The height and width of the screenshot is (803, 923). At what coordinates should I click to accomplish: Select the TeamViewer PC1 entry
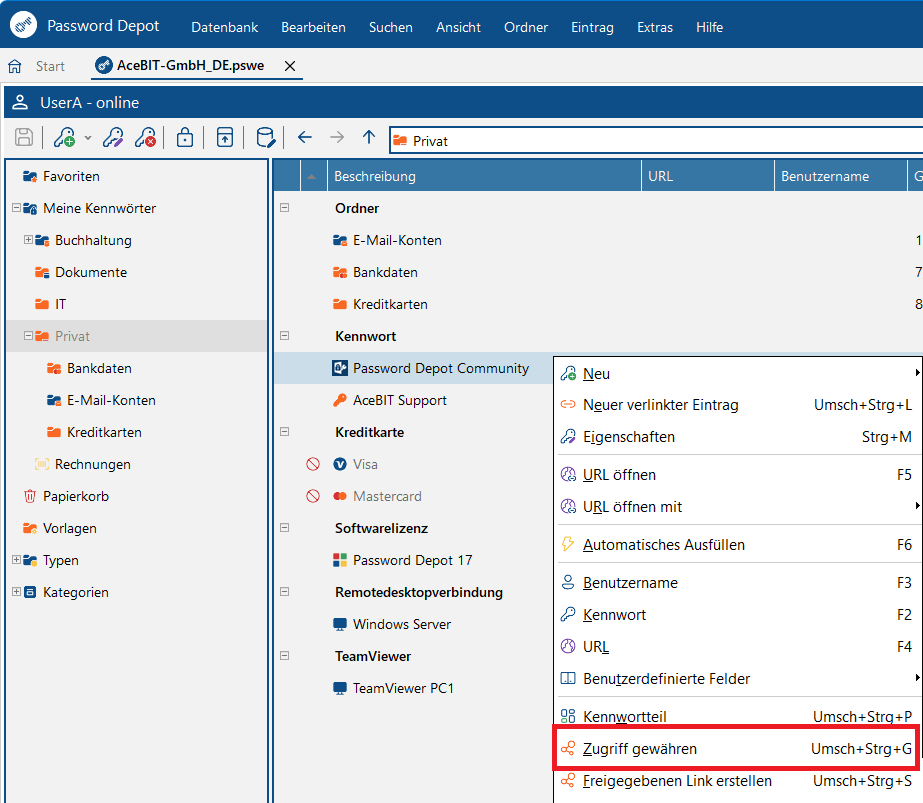click(x=403, y=688)
